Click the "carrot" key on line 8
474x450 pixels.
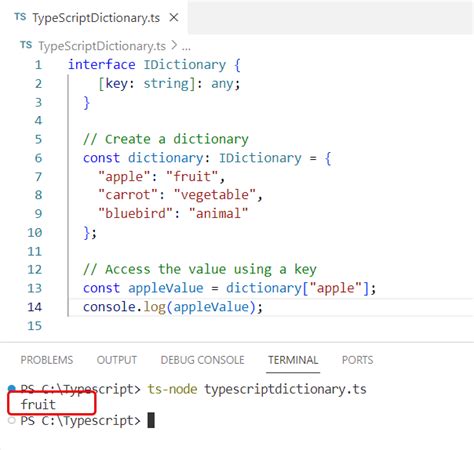[128, 194]
